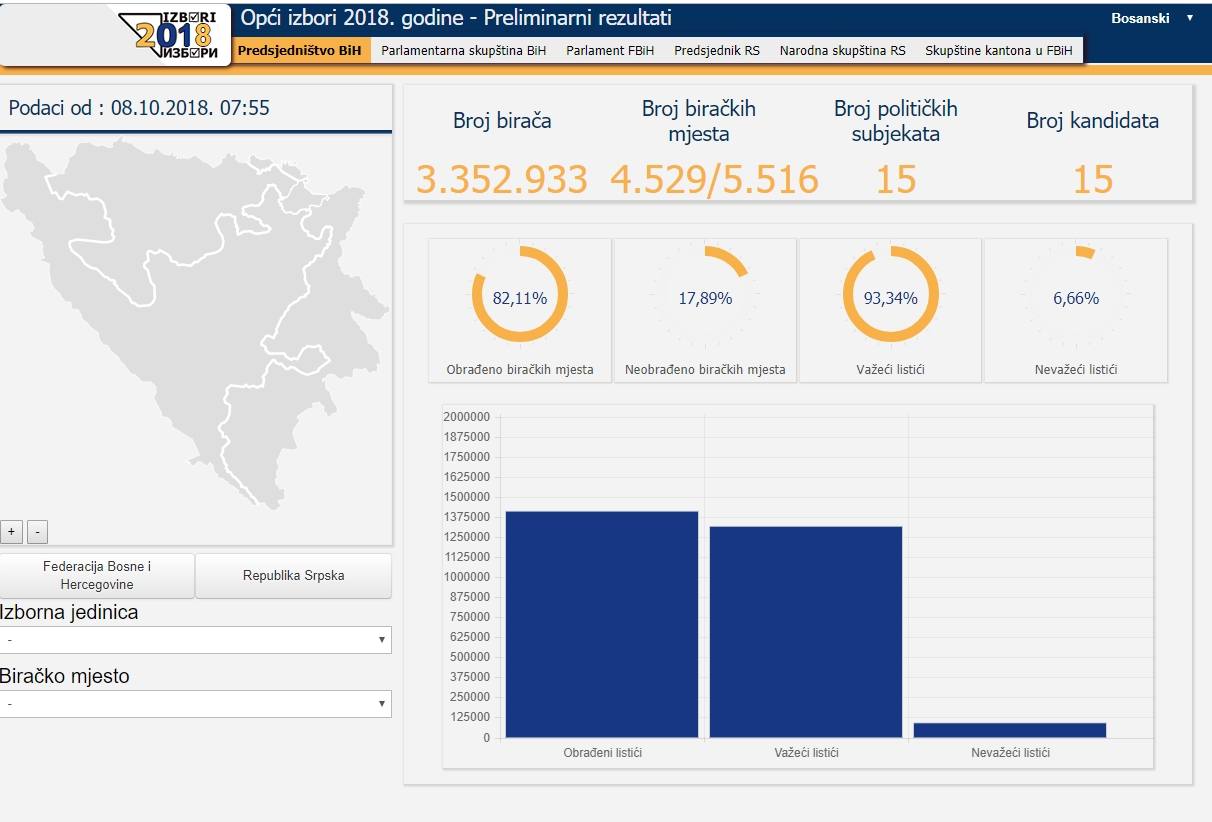This screenshot has height=822, width=1212.
Task: Switch to Parlamentarna skupština BiH tab
Action: pos(464,51)
